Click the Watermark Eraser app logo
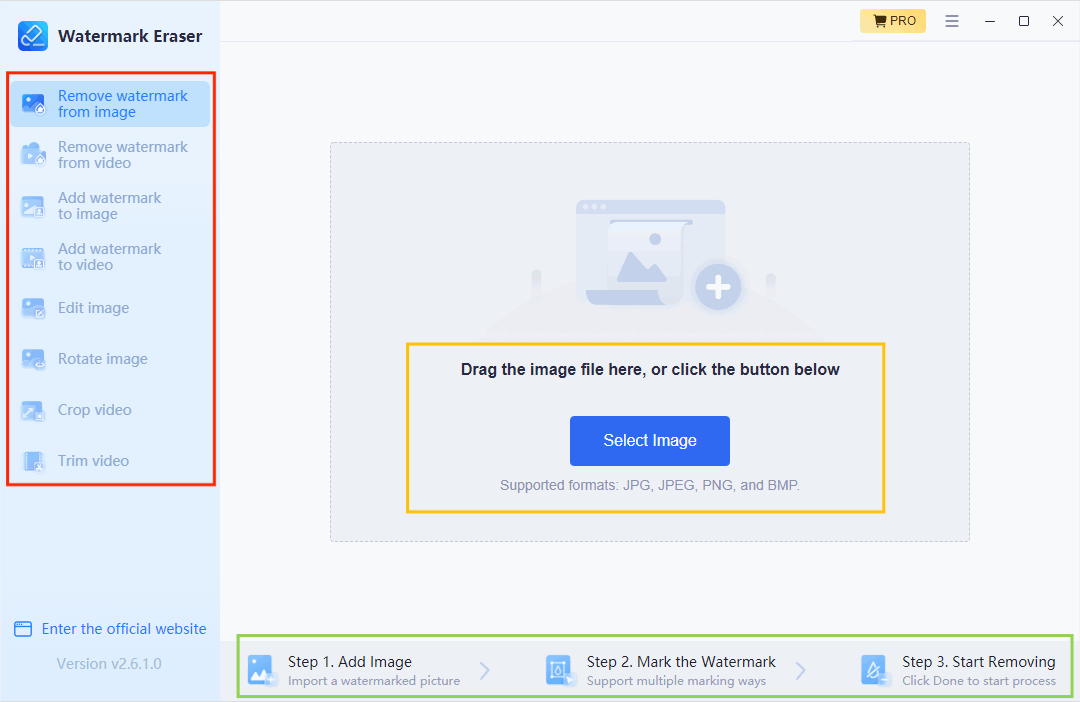Screen dimensions: 1080x702 click(x=33, y=36)
